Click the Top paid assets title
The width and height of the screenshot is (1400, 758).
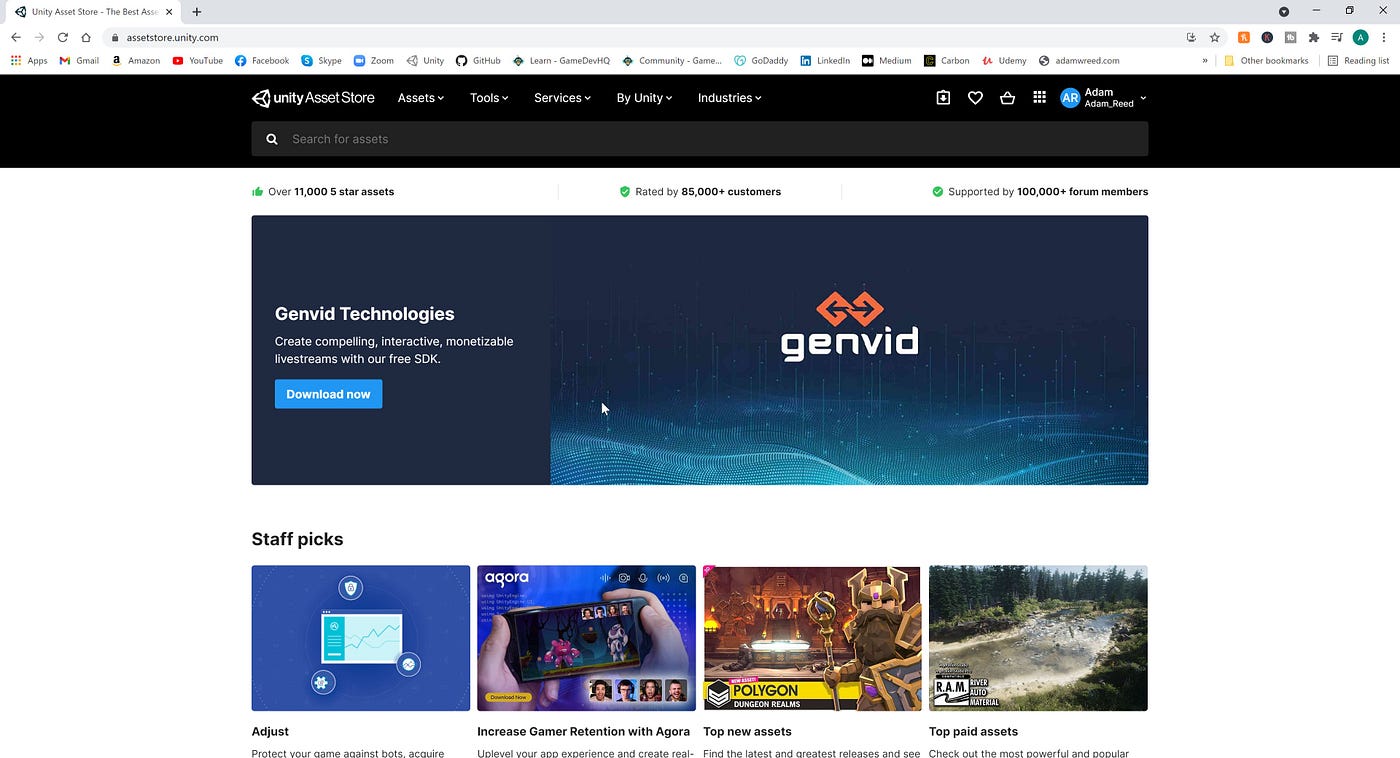973,732
